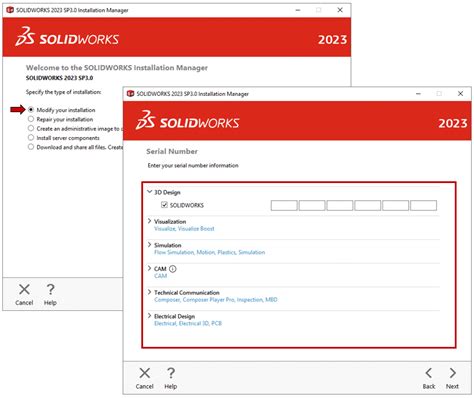Select Modify your installation radio option
Viewport: 474px width, 398px height.
pos(31,110)
